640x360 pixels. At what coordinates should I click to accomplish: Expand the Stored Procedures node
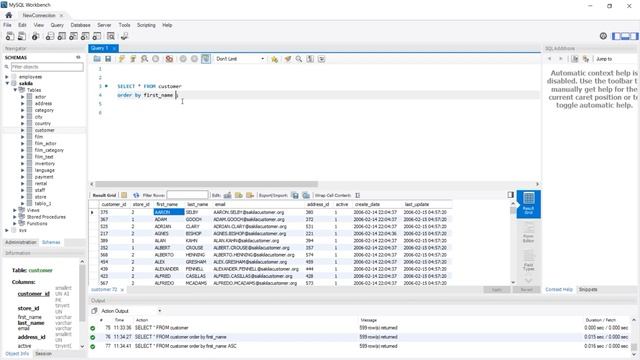15,217
